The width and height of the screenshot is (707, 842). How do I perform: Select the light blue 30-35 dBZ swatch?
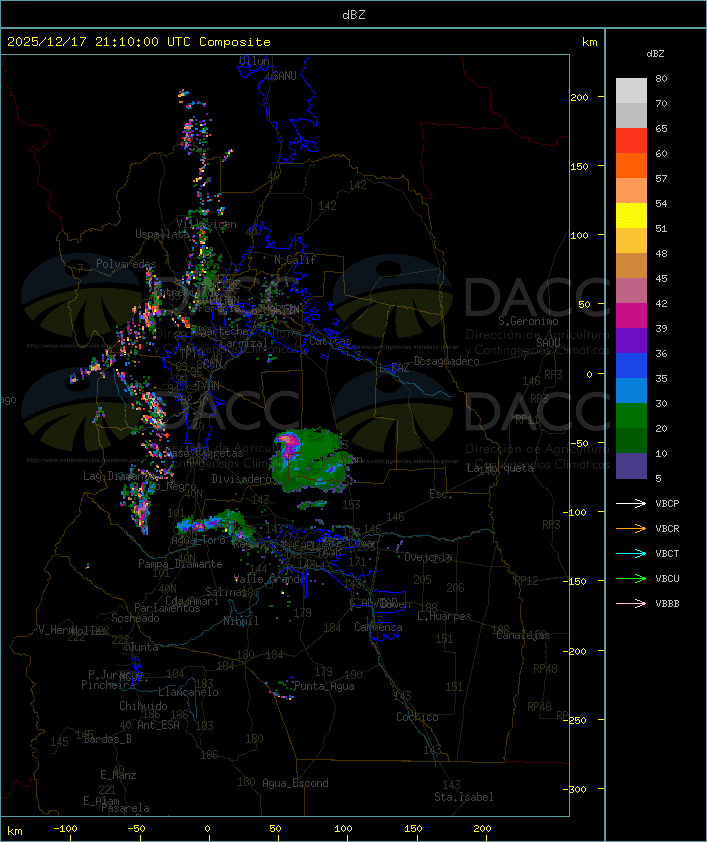(631, 391)
